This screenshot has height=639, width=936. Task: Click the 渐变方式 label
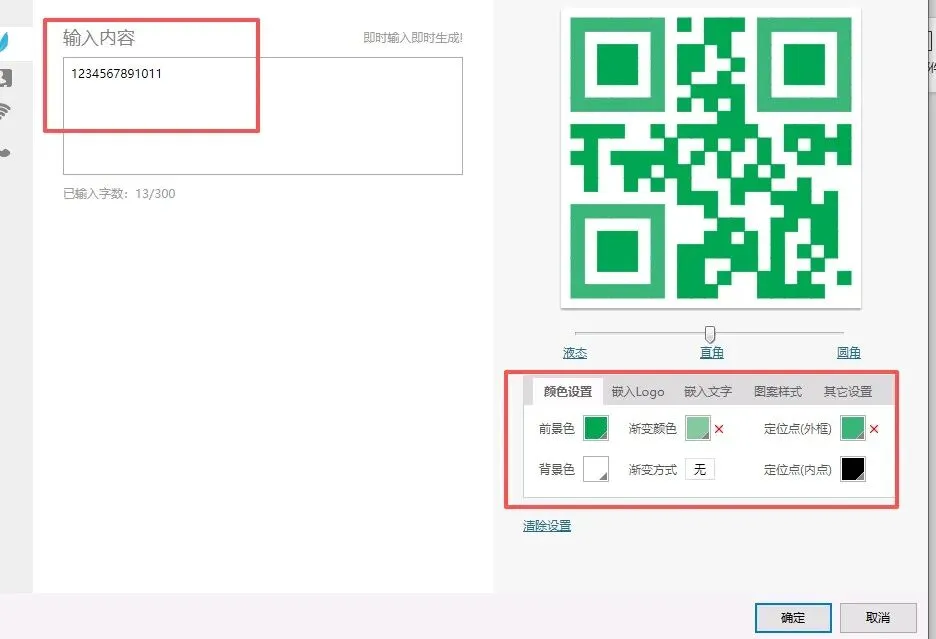(652, 470)
